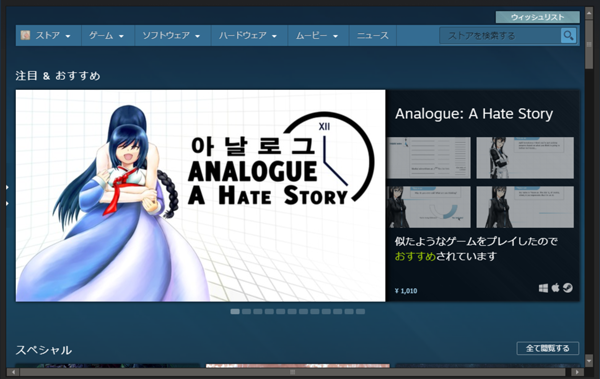The height and width of the screenshot is (379, 600).
Task: Expand the ハードウェア menu
Action: coord(249,36)
